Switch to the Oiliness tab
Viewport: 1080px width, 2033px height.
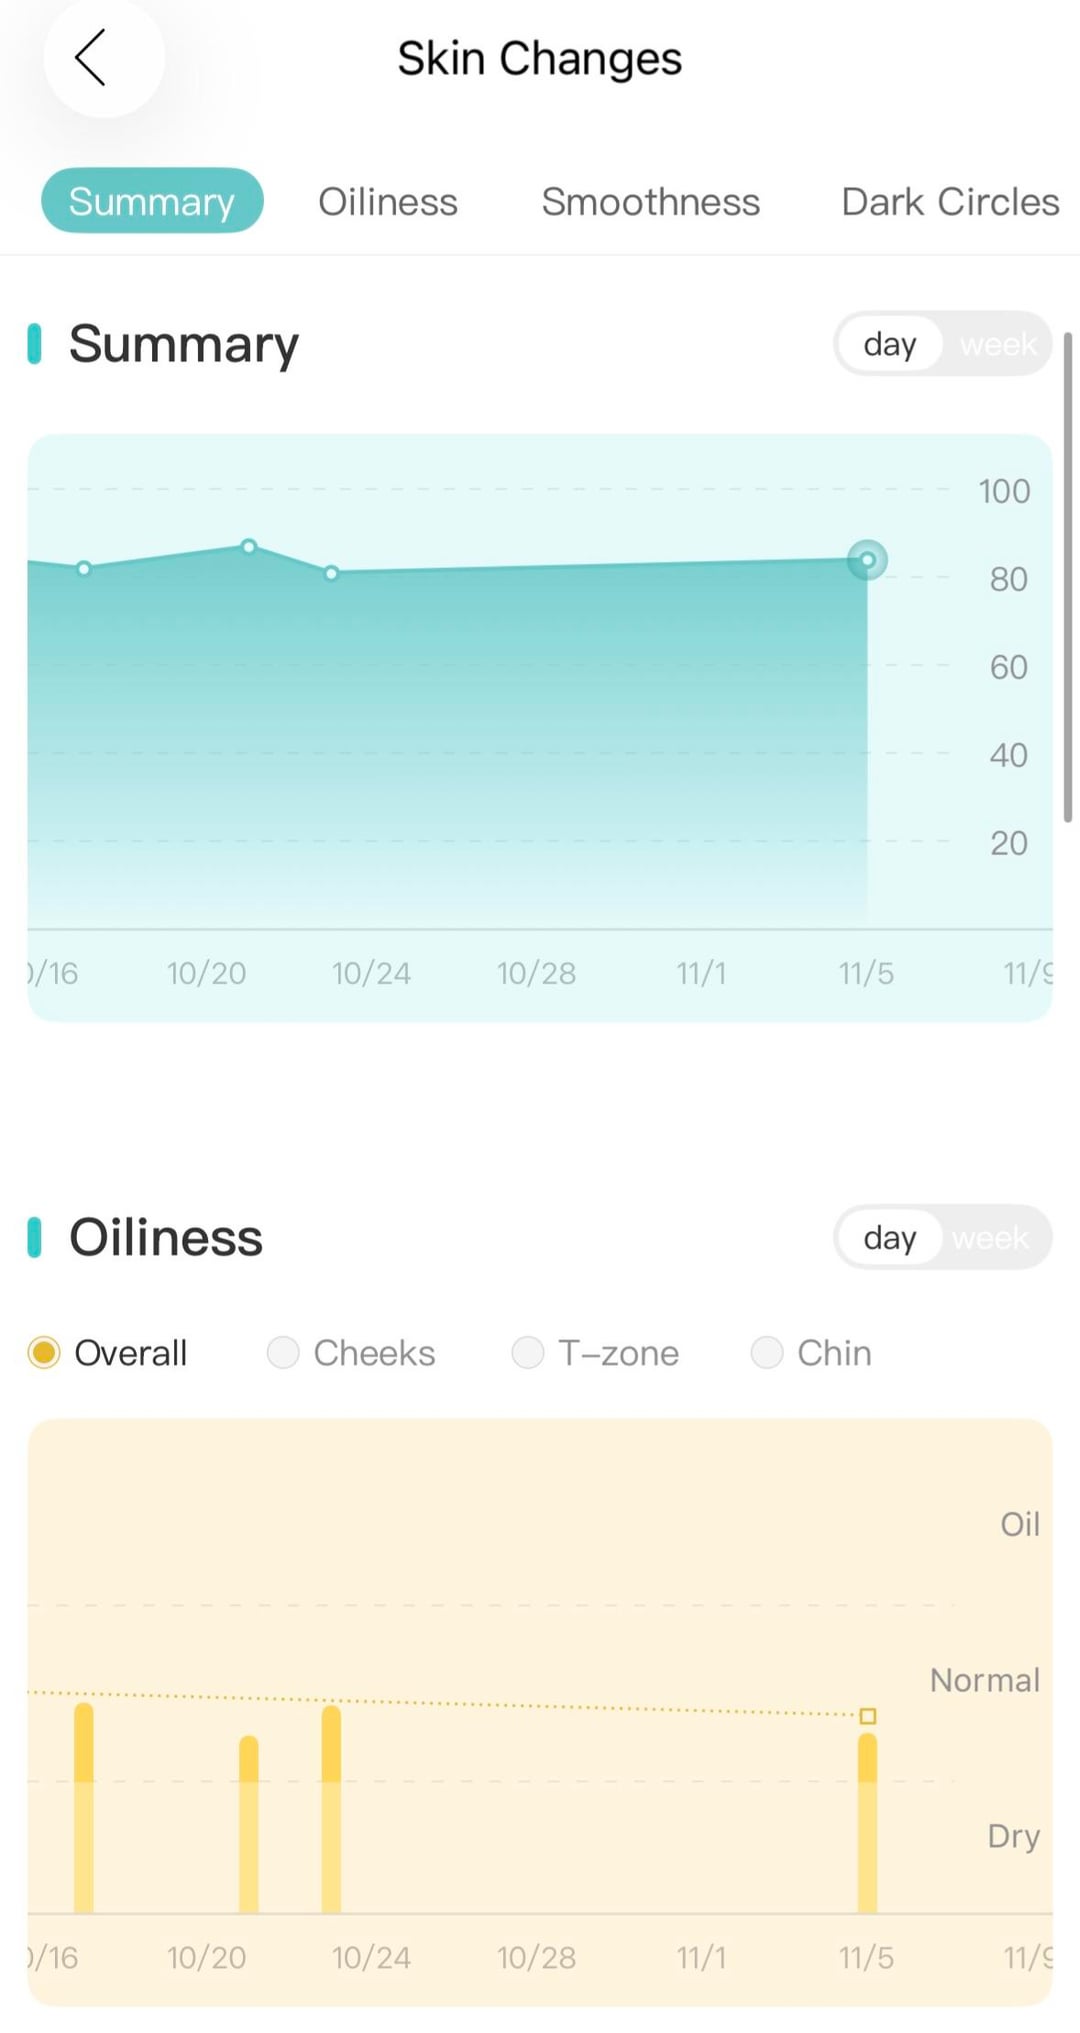[387, 202]
